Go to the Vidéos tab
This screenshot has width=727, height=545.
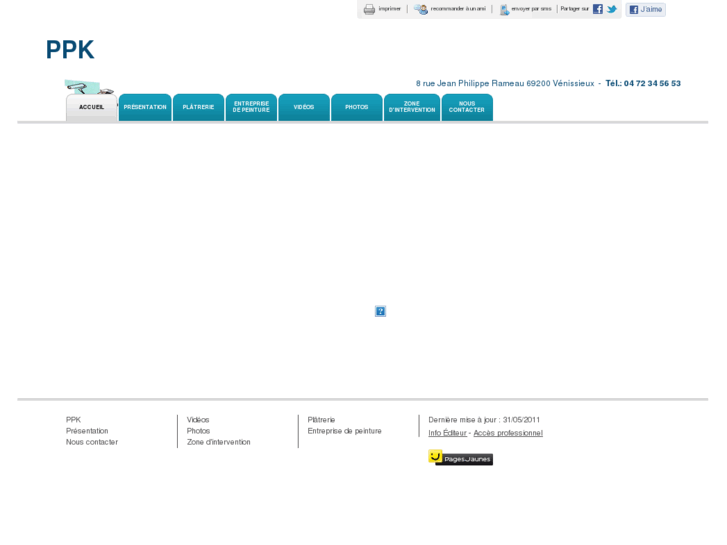coord(304,108)
